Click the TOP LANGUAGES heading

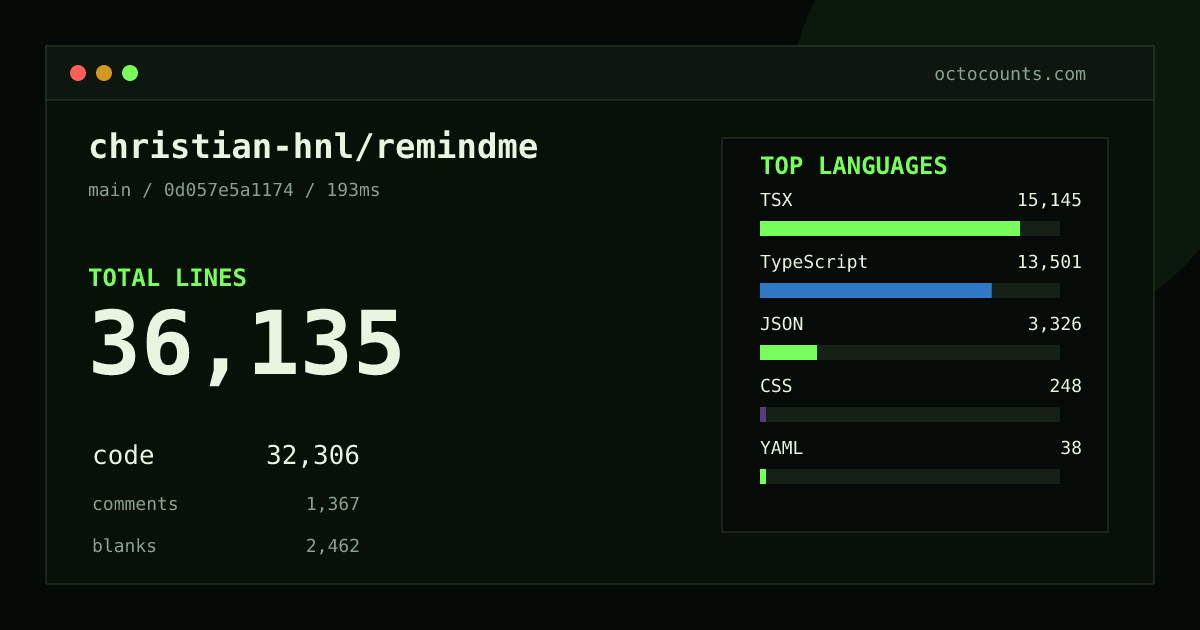pos(854,166)
